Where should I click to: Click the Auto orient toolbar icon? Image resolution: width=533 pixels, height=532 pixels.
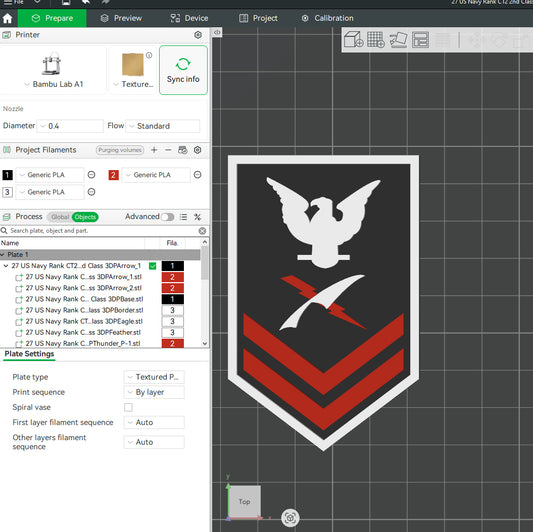pos(398,39)
